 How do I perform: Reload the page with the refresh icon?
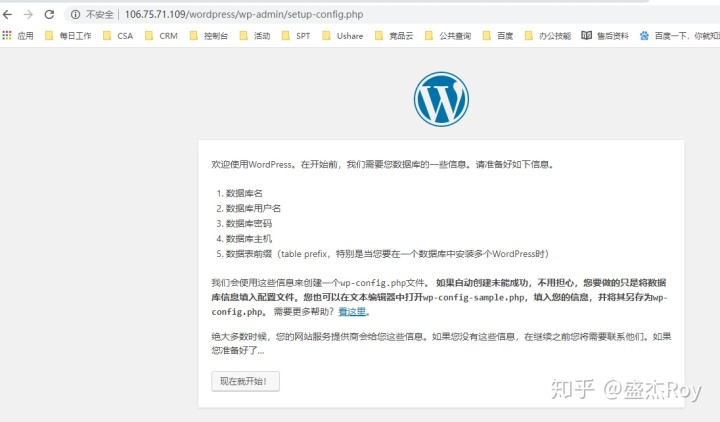click(49, 15)
